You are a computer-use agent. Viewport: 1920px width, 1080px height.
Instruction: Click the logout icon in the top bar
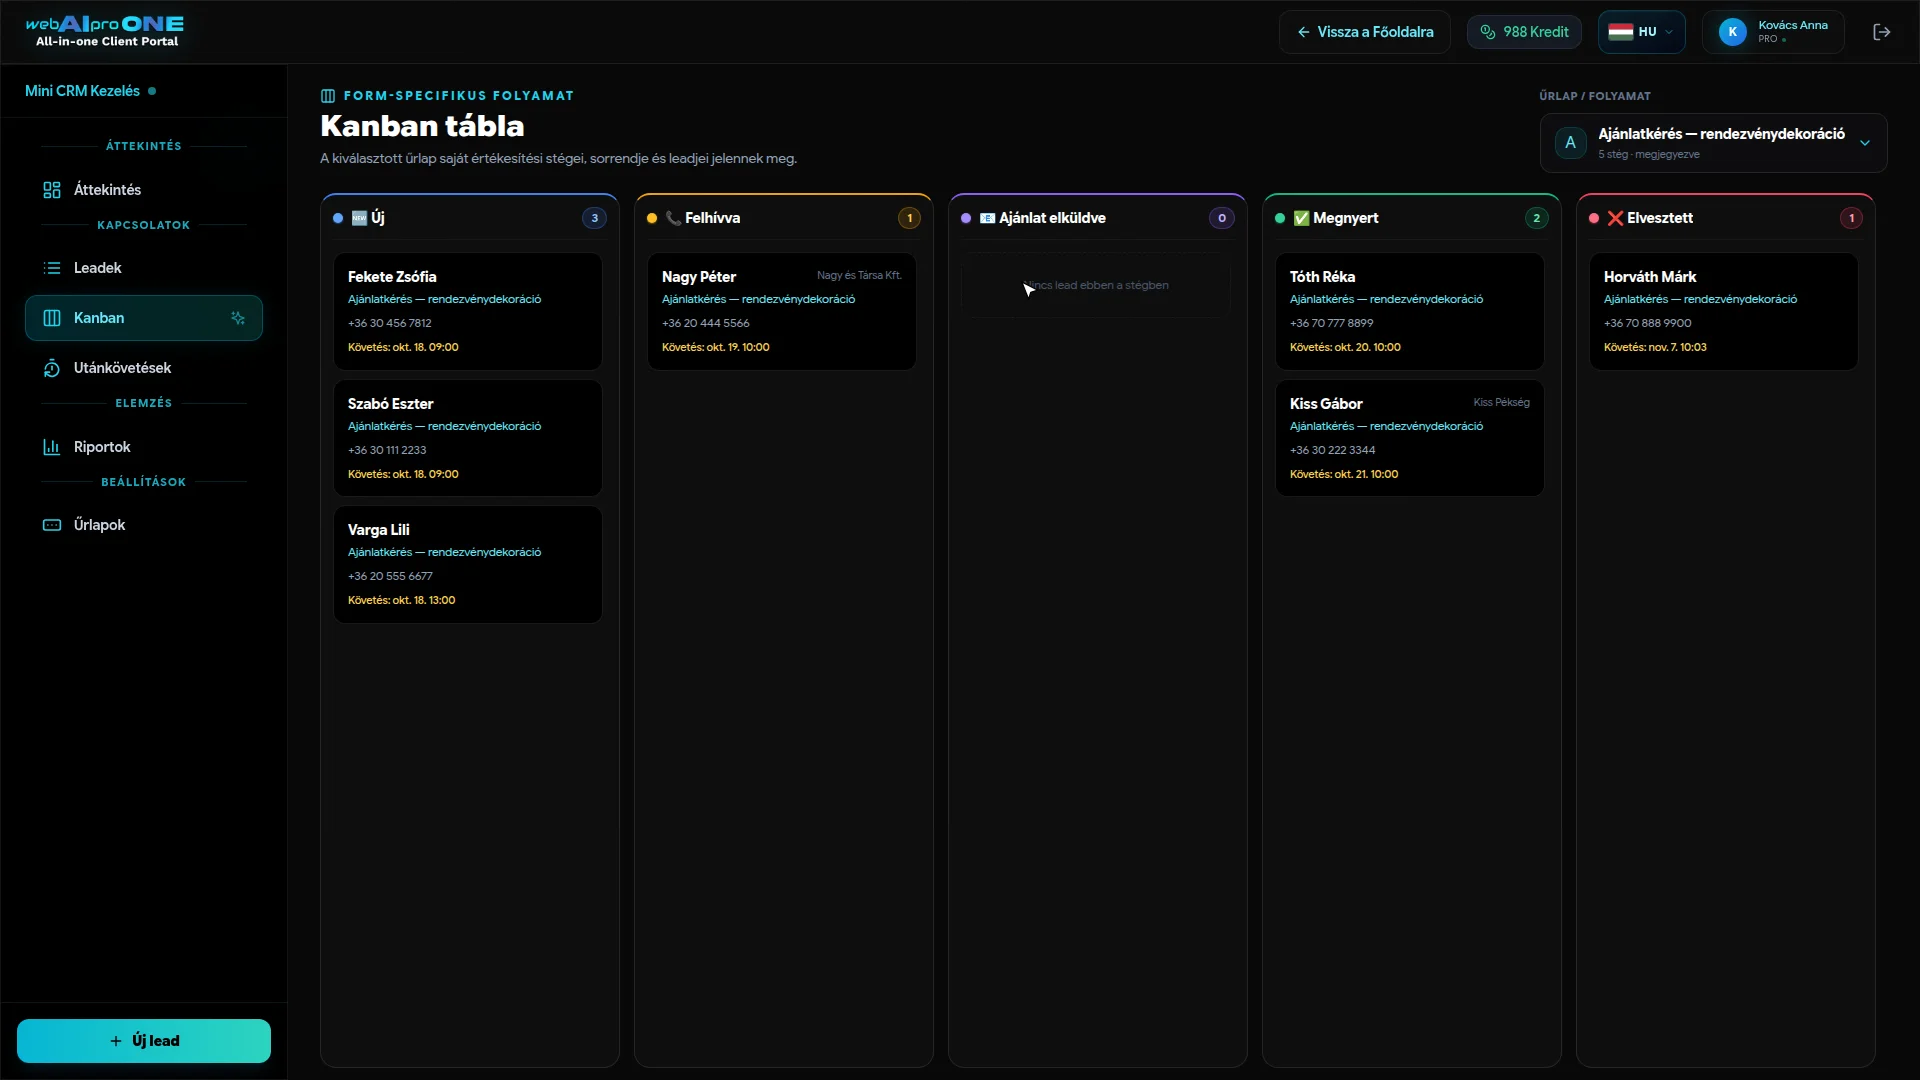tap(1881, 32)
